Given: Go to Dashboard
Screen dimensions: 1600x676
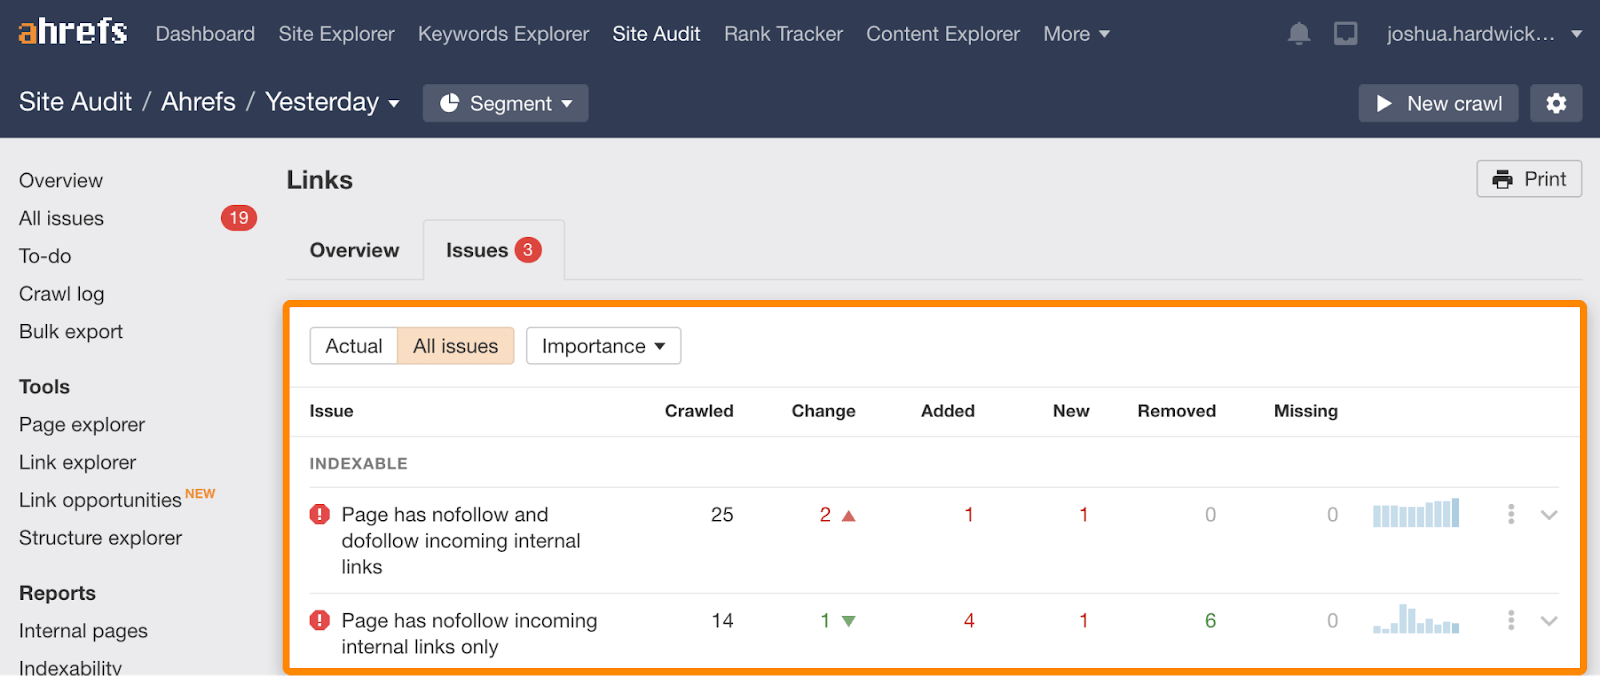Looking at the screenshot, I should 205,34.
